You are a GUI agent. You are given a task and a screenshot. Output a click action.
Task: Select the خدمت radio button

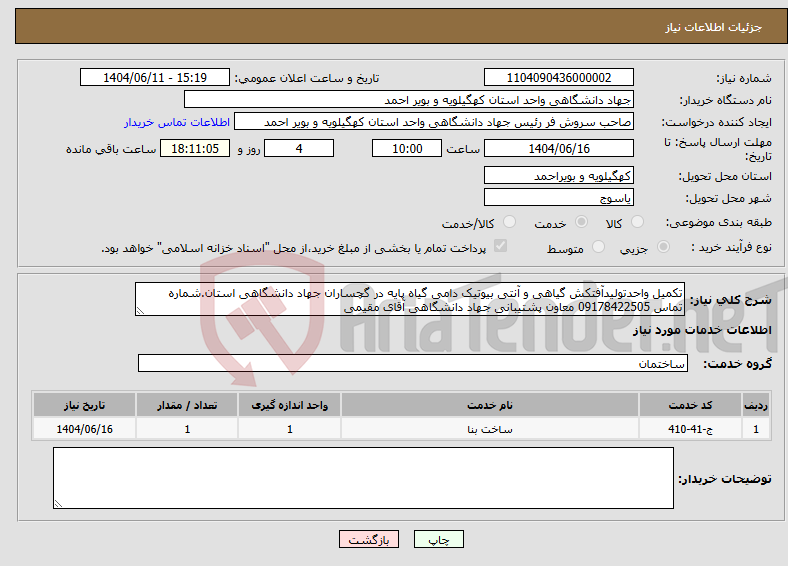tap(581, 222)
